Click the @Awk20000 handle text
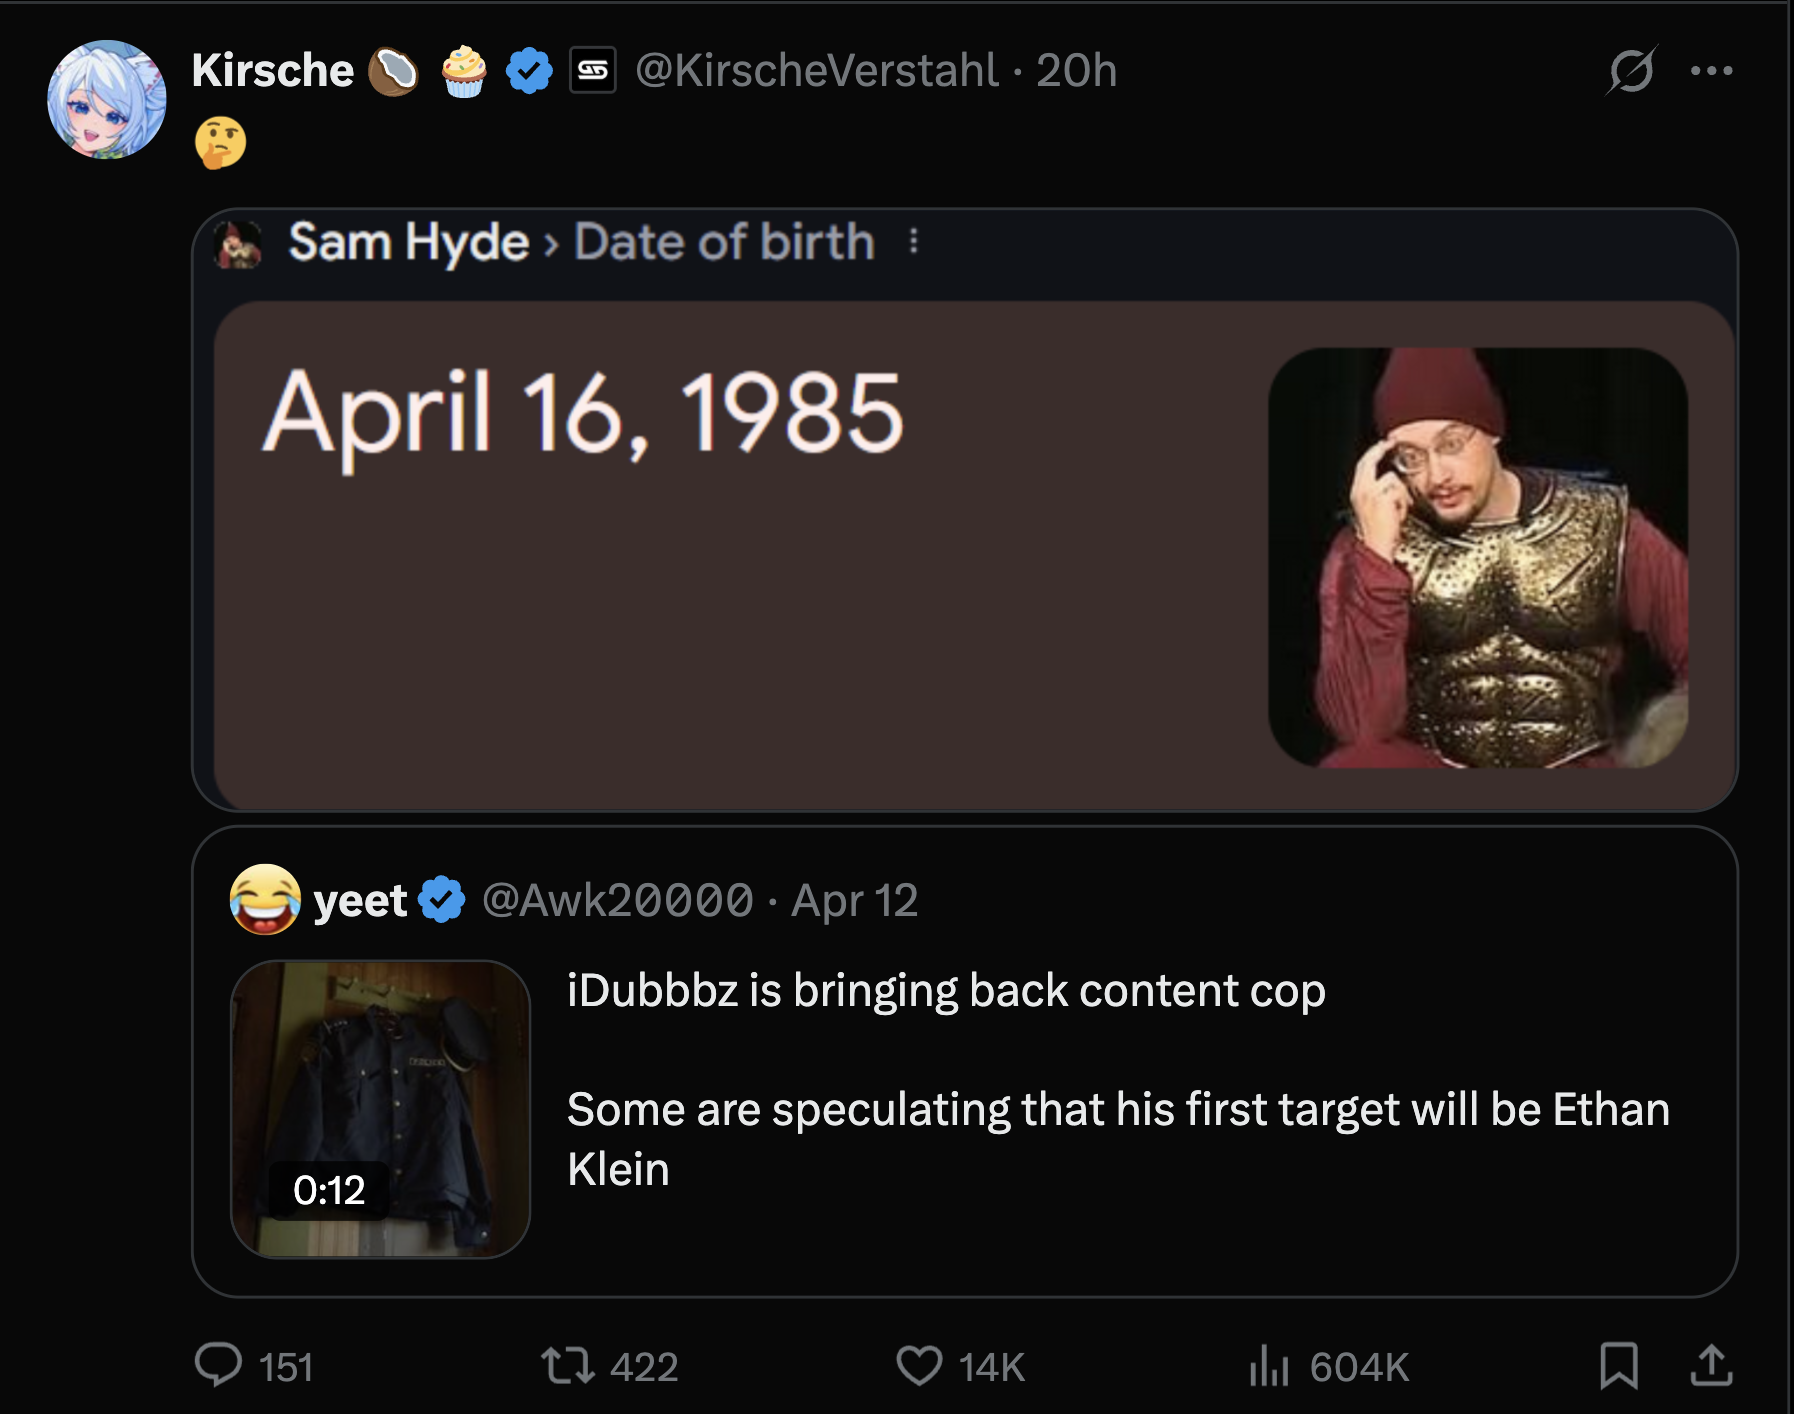Viewport: 1794px width, 1414px height. tap(617, 900)
